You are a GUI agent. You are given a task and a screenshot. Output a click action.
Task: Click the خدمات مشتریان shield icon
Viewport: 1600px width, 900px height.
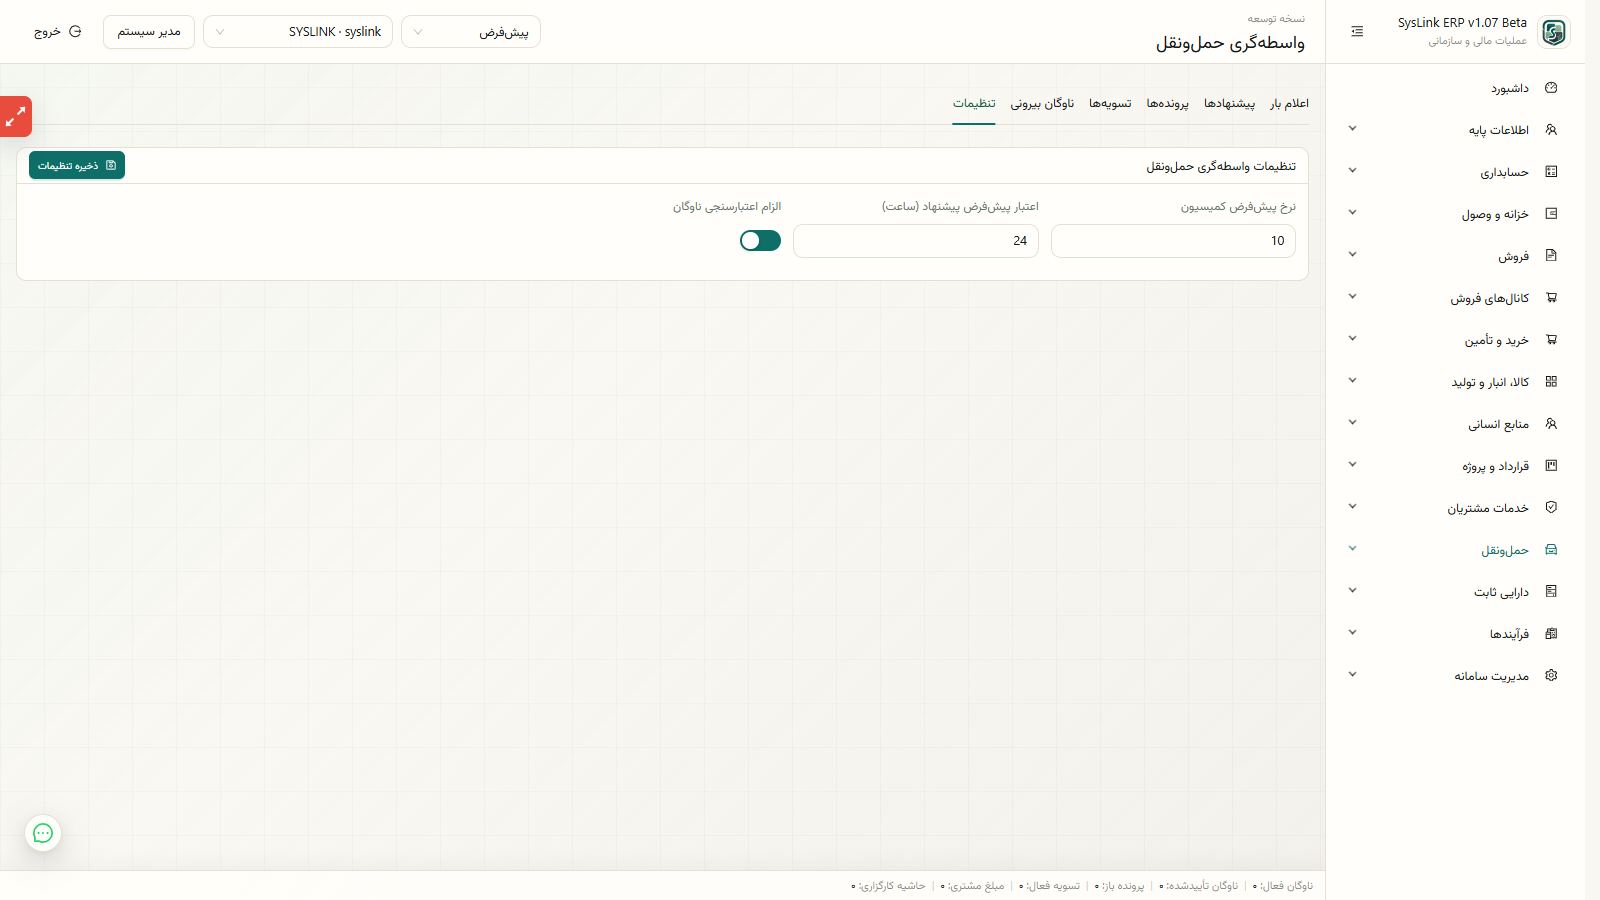(1551, 508)
